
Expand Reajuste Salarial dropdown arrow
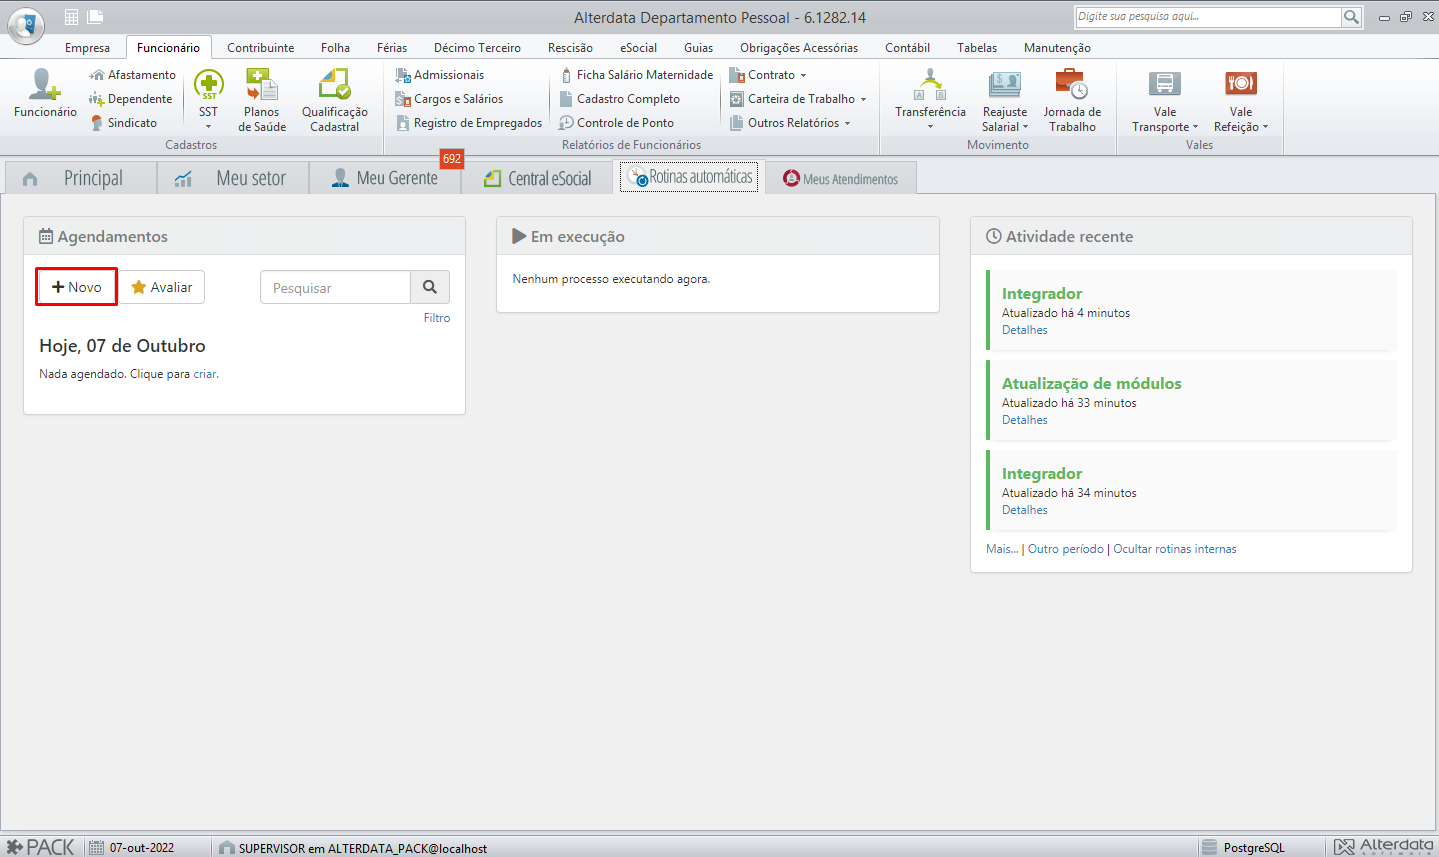point(1025,128)
